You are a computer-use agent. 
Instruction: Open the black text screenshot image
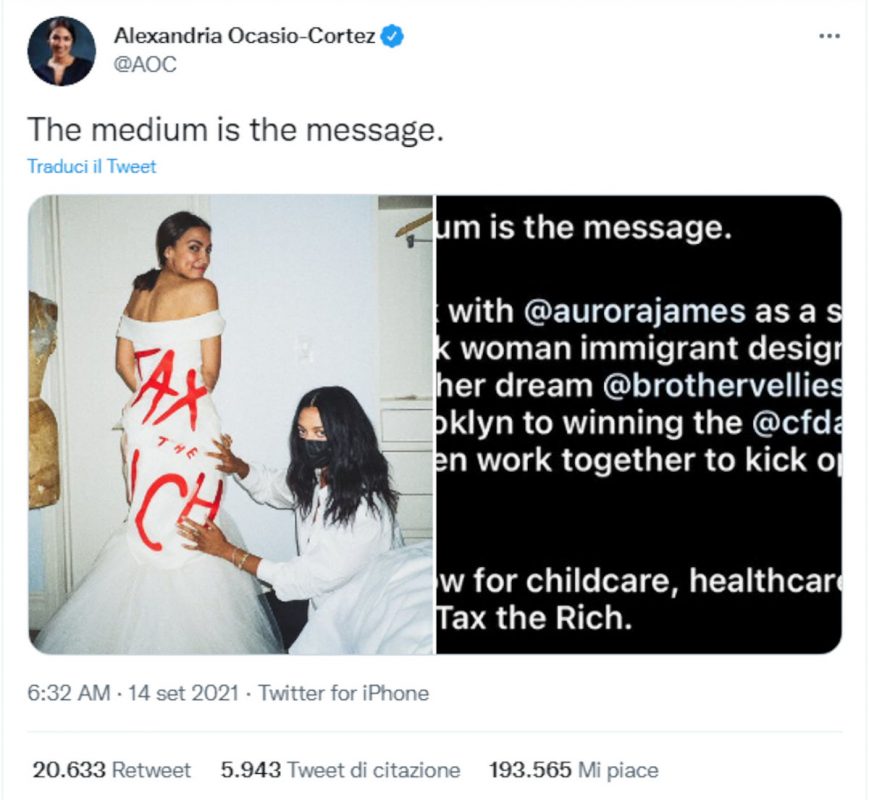pos(639,425)
